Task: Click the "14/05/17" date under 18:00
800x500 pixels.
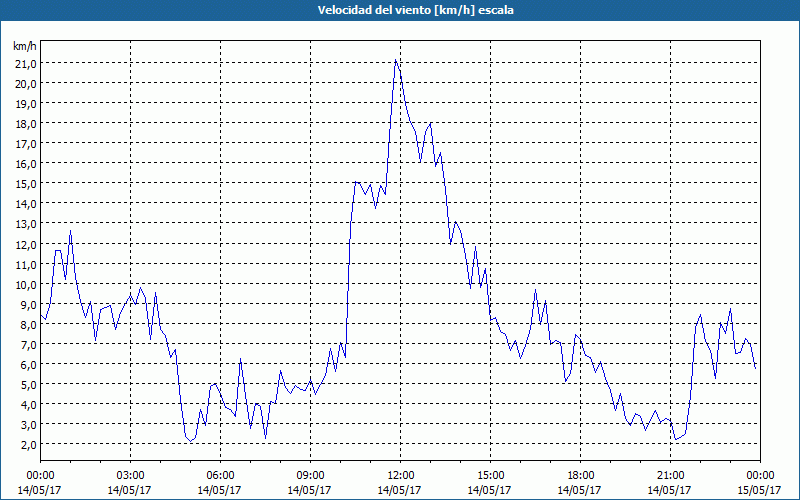Action: 580,490
